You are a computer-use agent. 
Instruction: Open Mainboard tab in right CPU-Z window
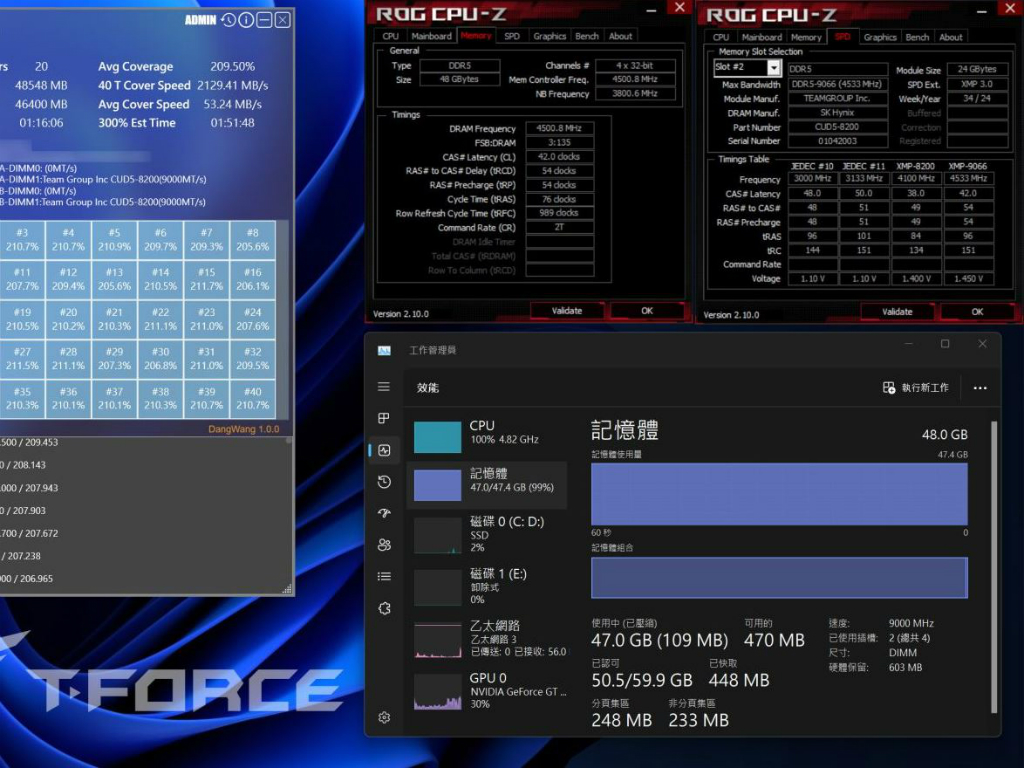pos(761,38)
